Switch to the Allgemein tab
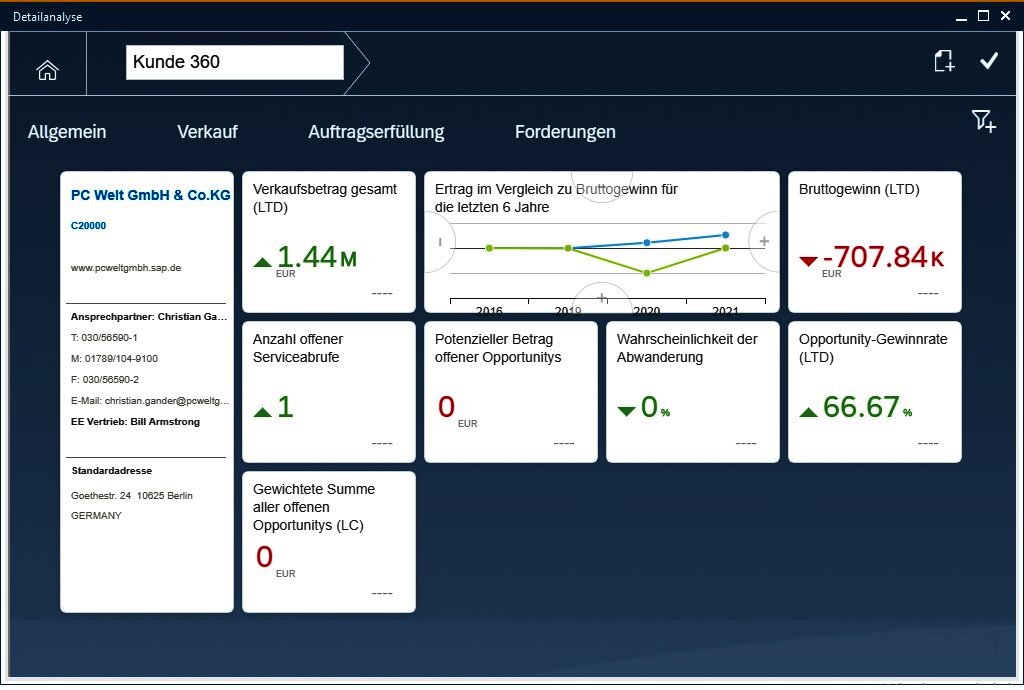This screenshot has width=1024, height=690. [x=67, y=132]
